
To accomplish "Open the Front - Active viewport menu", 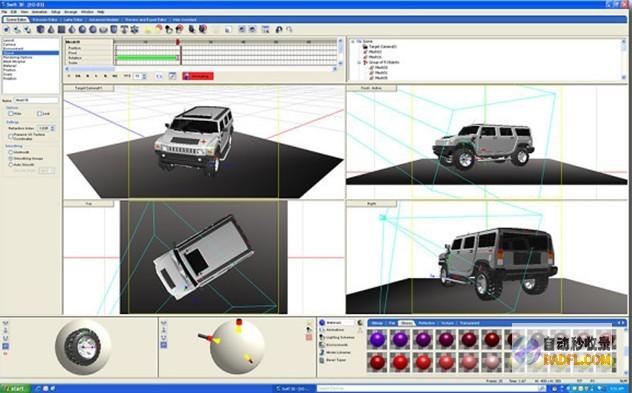I will [x=372, y=88].
